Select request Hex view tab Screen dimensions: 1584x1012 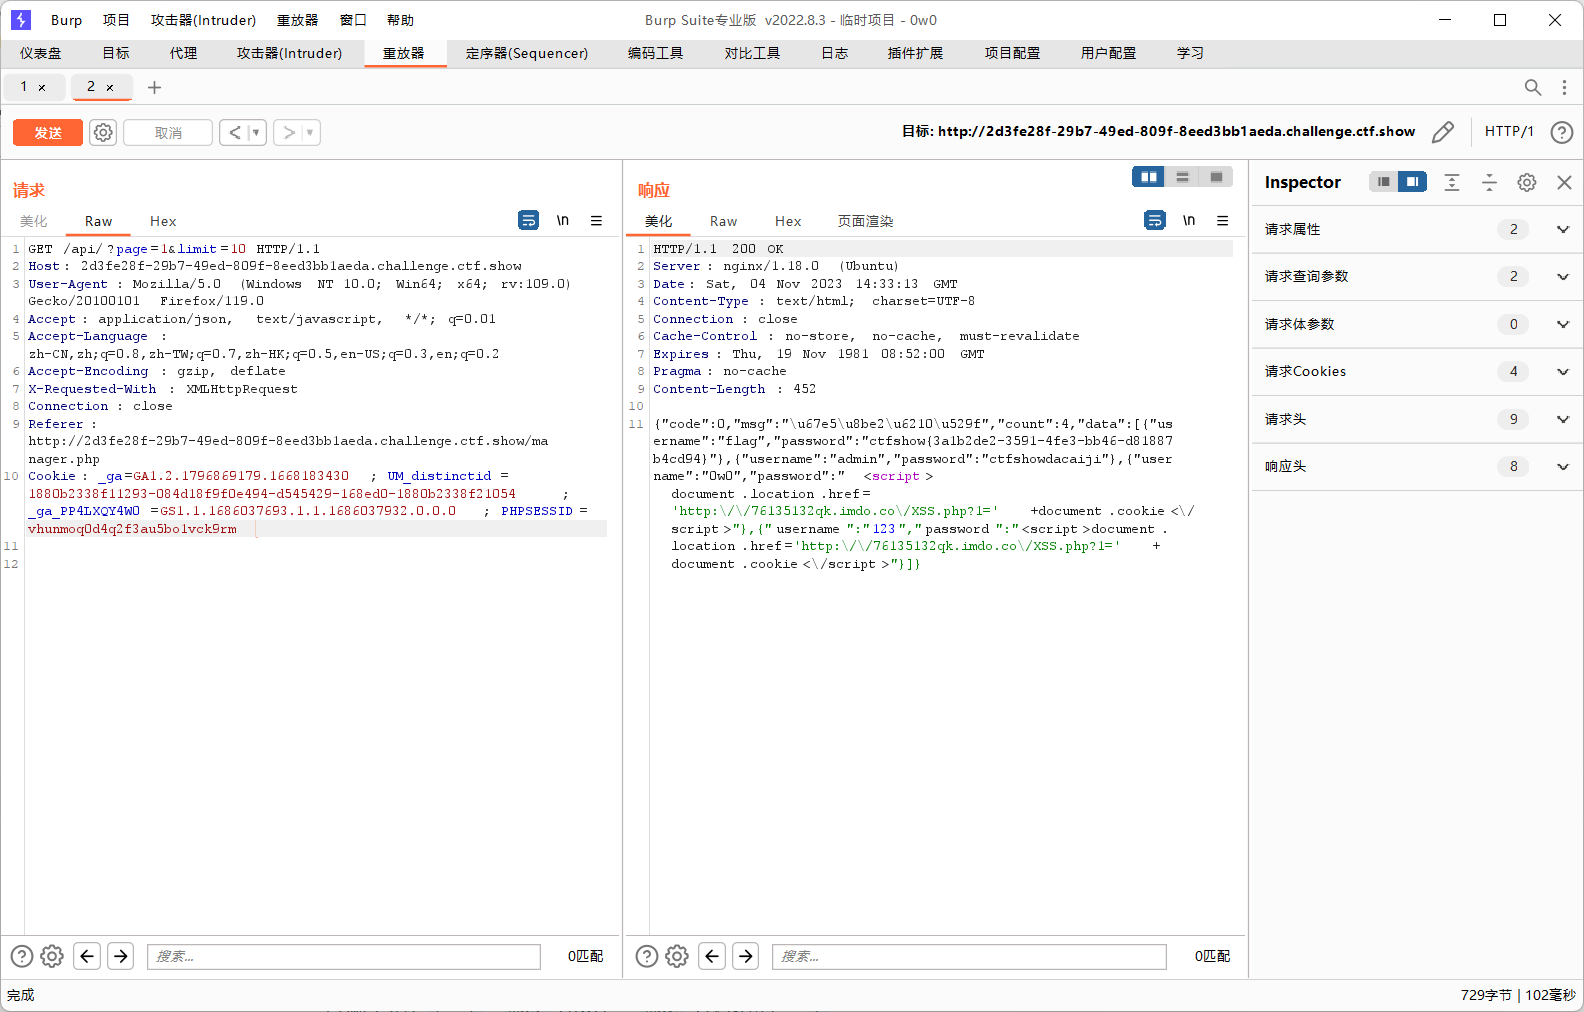click(163, 221)
